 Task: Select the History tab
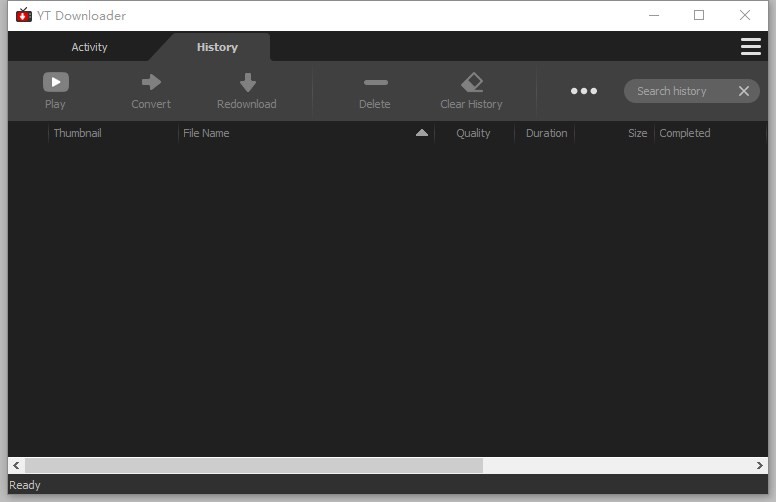point(217,47)
